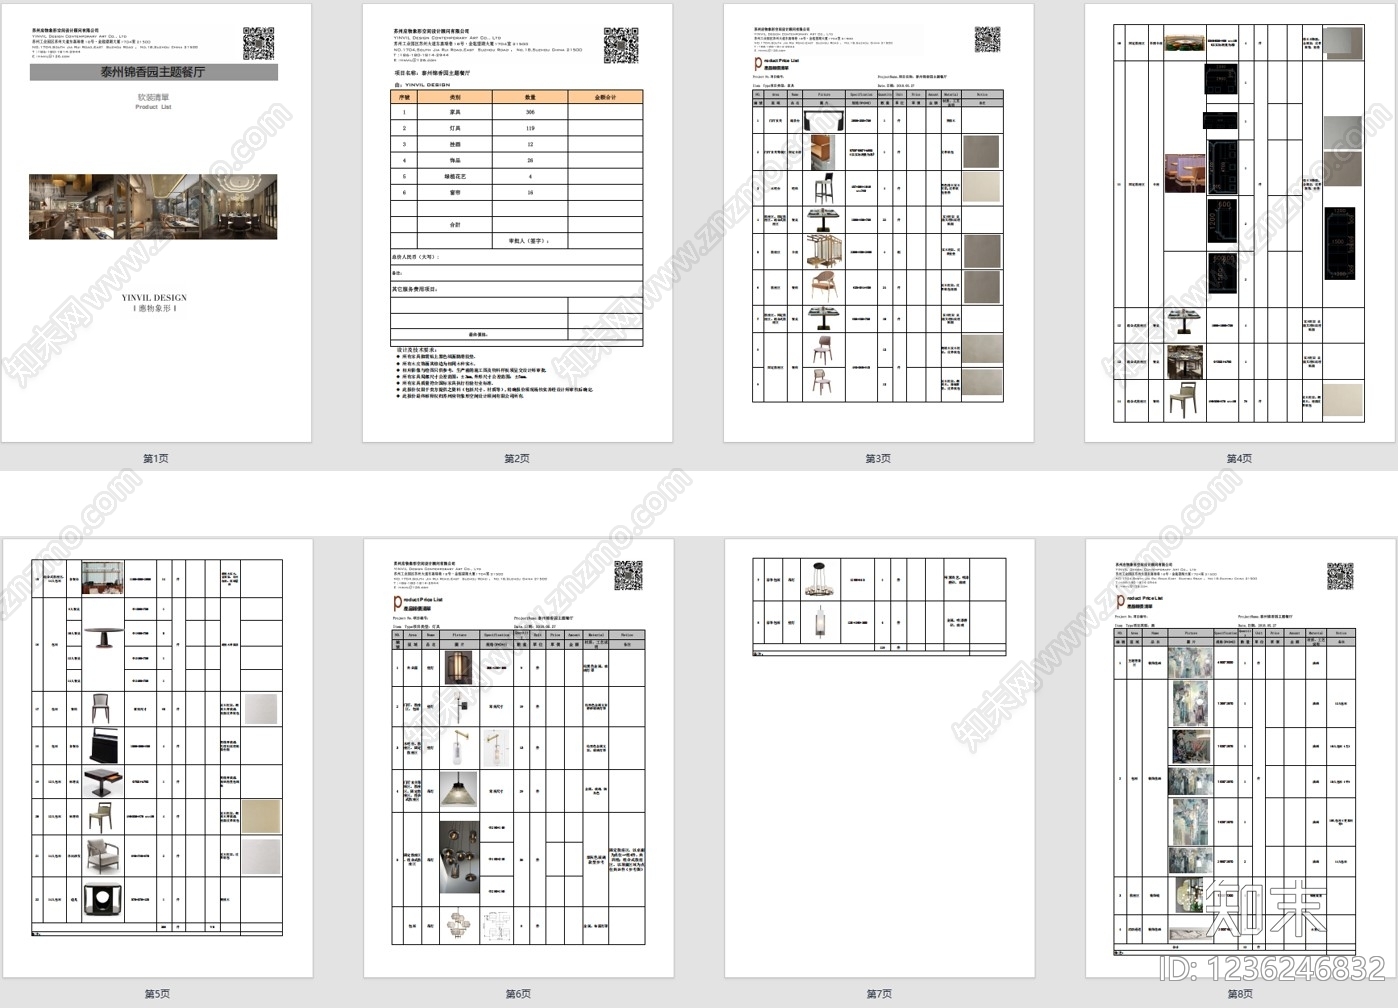Click the 第6页 page label
Screen dimensions: 1398x1008
518,994
